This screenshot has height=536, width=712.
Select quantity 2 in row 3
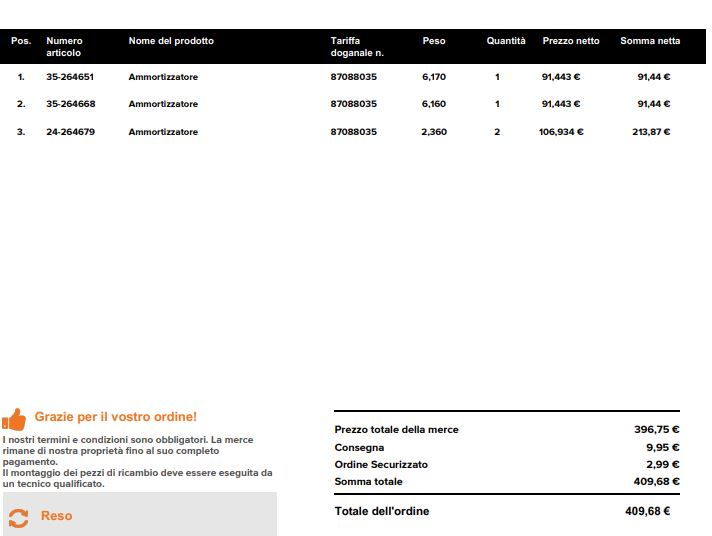coord(497,132)
